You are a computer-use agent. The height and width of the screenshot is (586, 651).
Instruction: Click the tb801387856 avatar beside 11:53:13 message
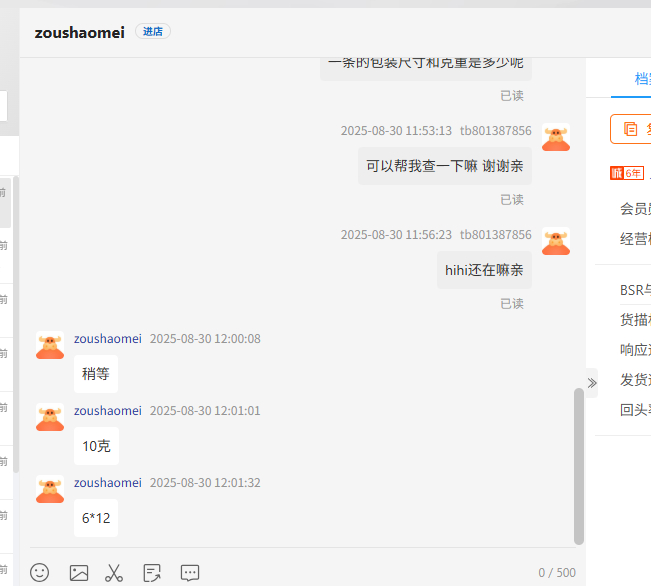[556, 137]
